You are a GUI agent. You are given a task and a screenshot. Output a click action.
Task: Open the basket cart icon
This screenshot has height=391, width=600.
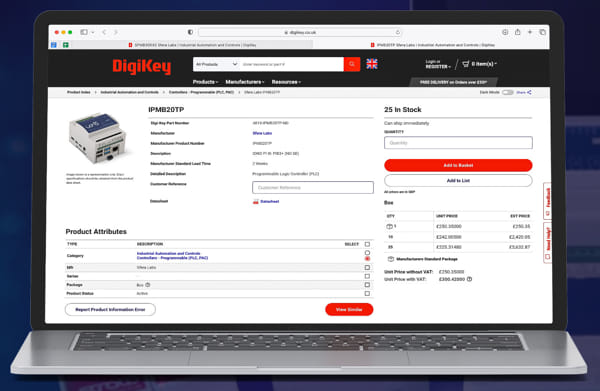(465, 64)
